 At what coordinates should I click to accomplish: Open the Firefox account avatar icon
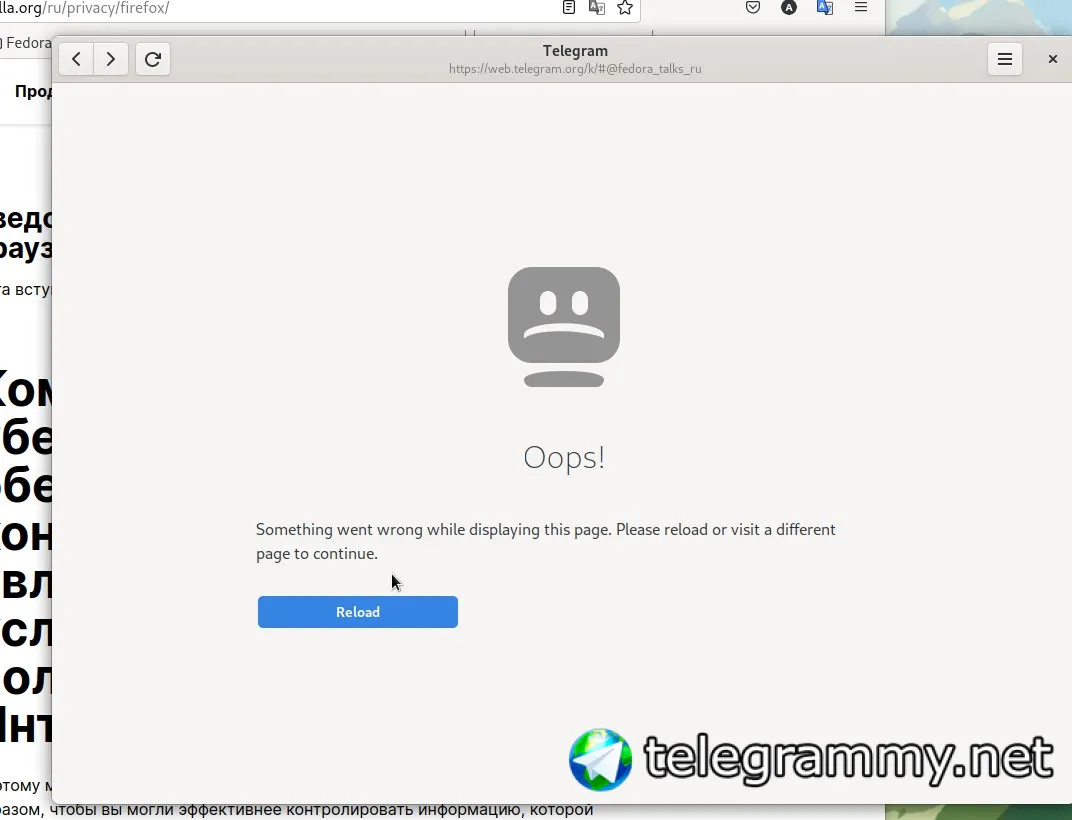788,8
